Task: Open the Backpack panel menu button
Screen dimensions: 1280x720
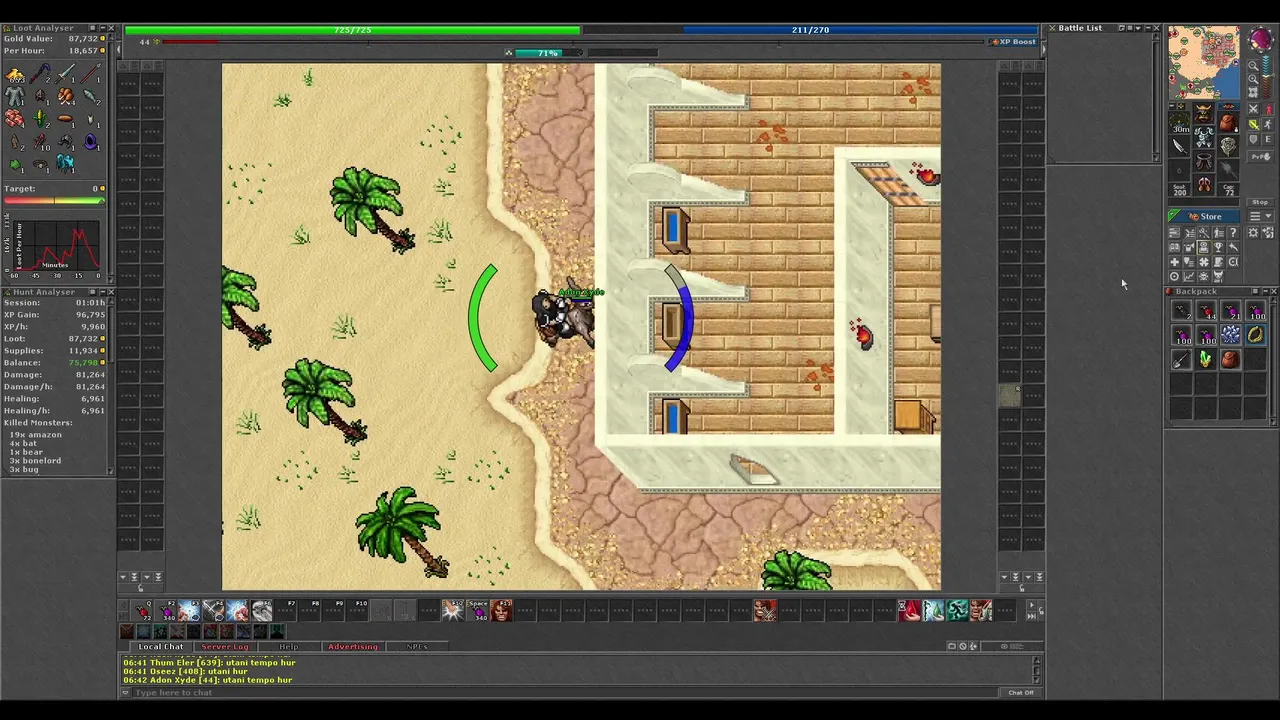Action: pyautogui.click(x=1254, y=291)
